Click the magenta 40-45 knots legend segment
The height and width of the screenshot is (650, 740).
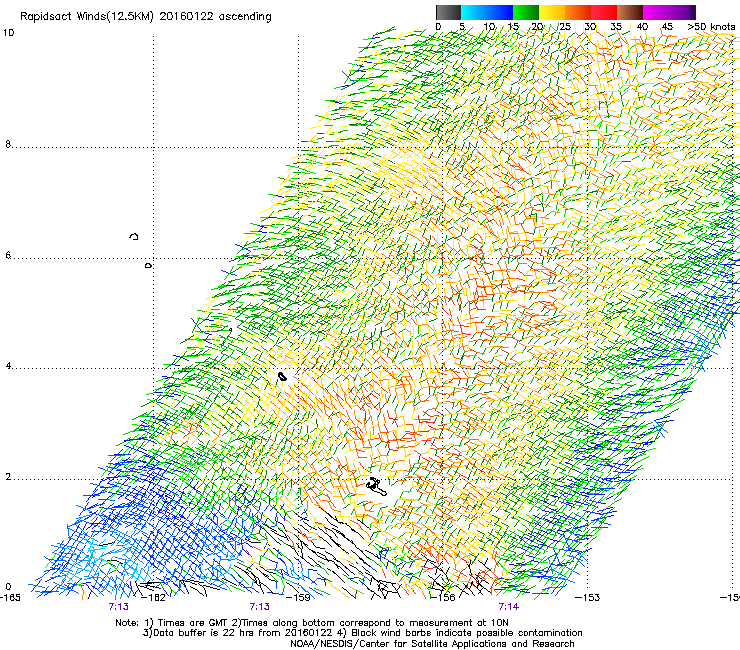point(656,12)
